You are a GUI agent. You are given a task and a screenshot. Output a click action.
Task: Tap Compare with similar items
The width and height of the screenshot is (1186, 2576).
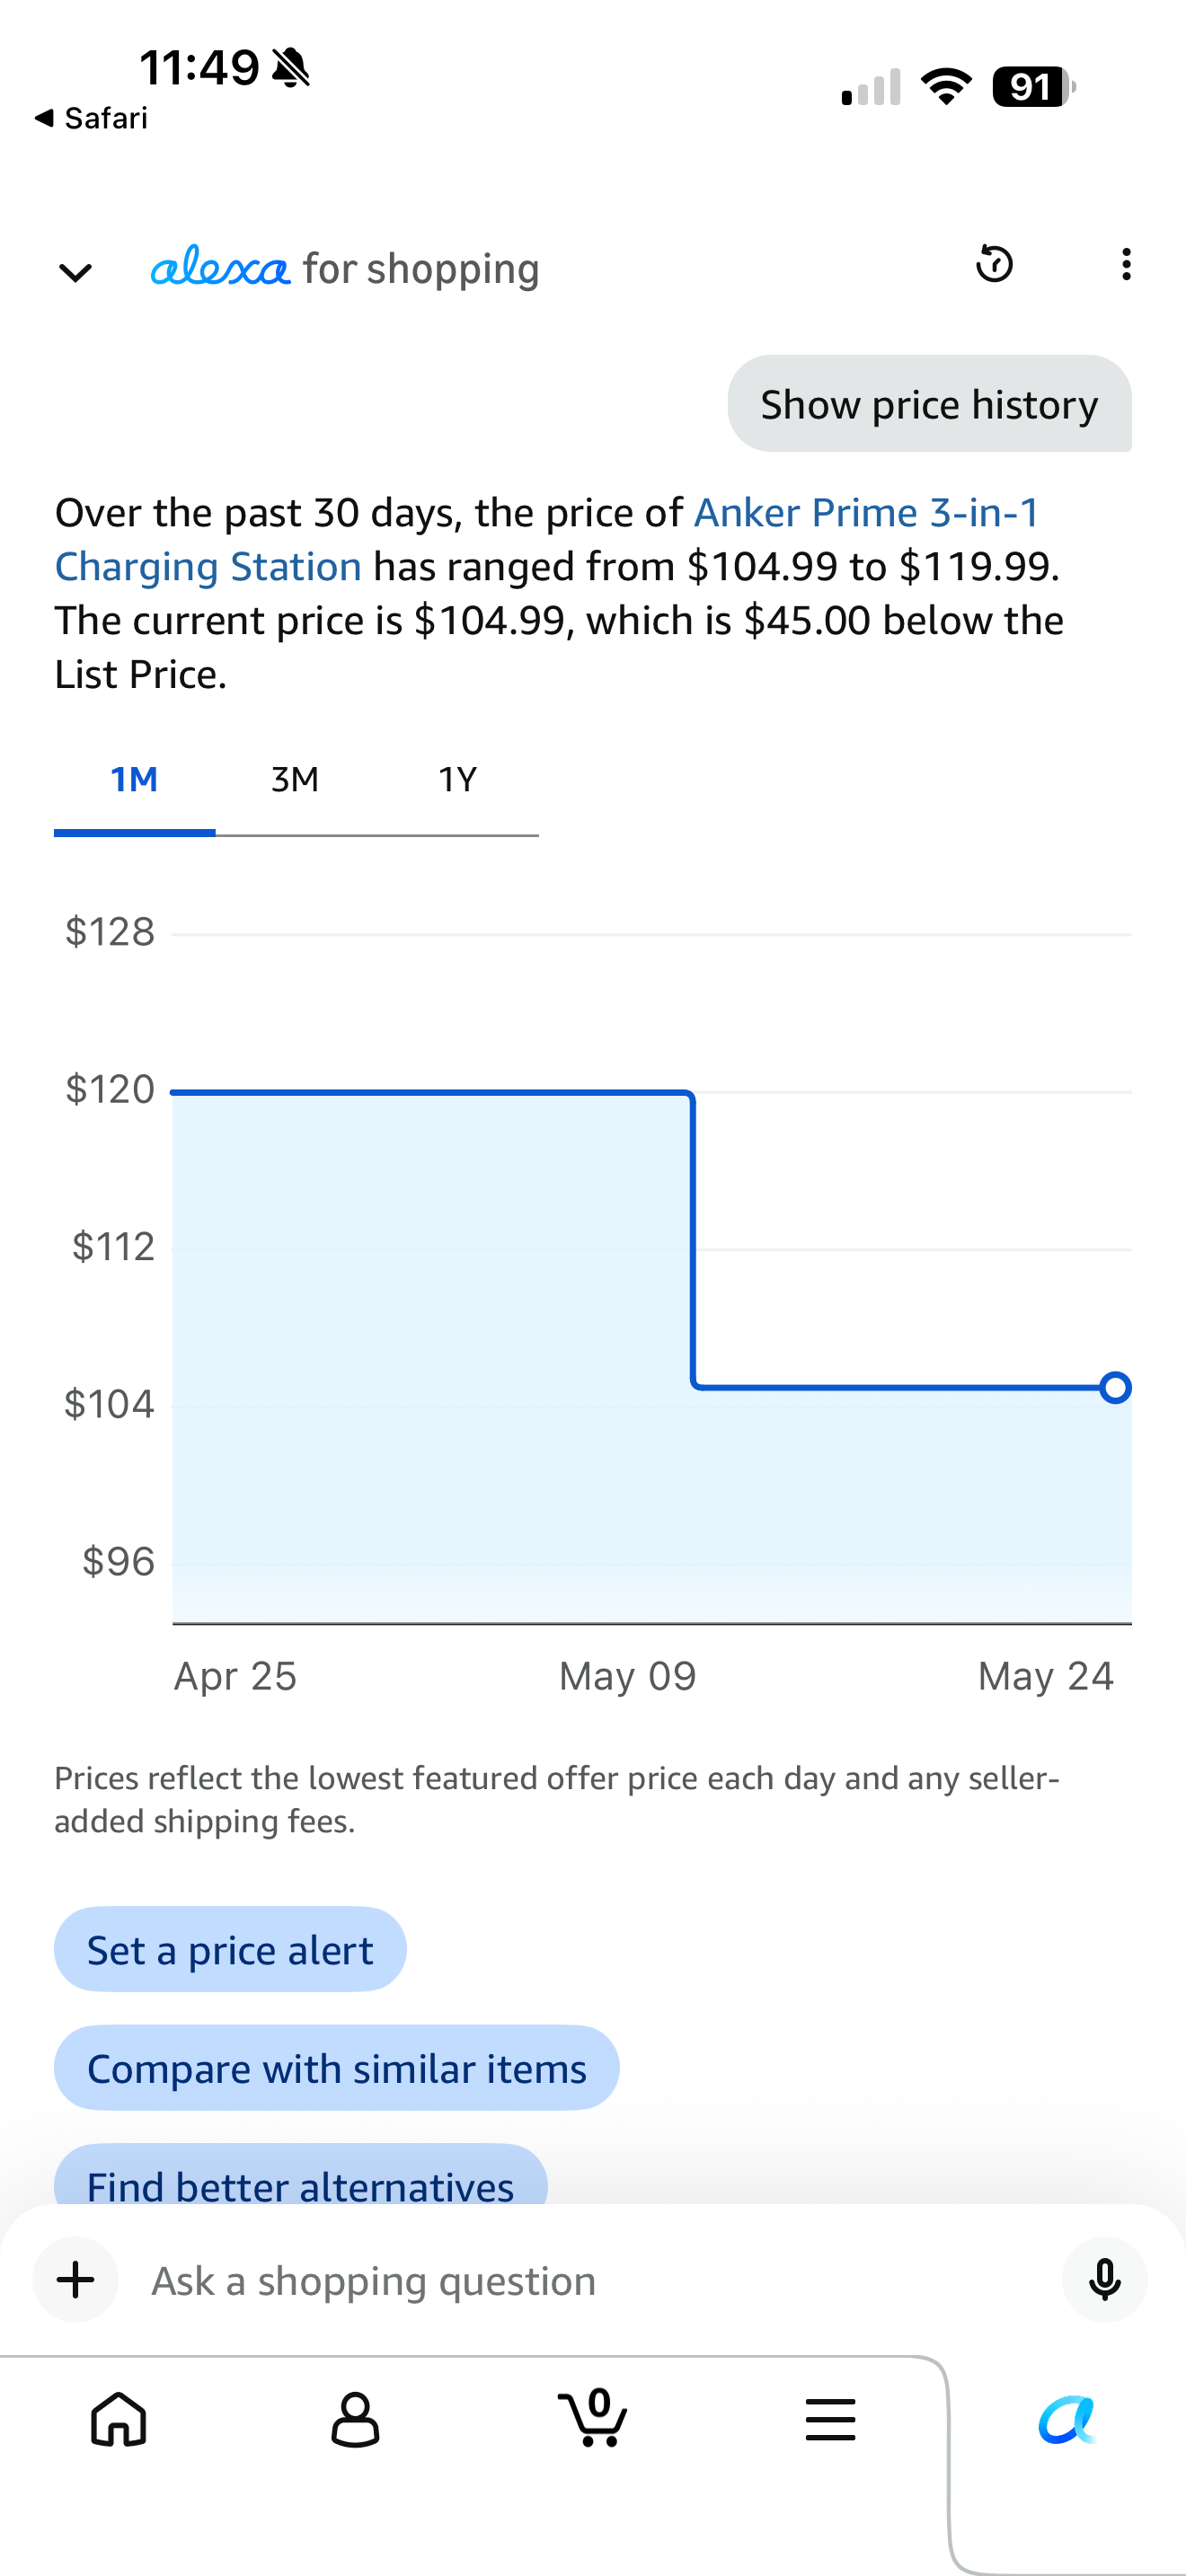[x=336, y=2067]
